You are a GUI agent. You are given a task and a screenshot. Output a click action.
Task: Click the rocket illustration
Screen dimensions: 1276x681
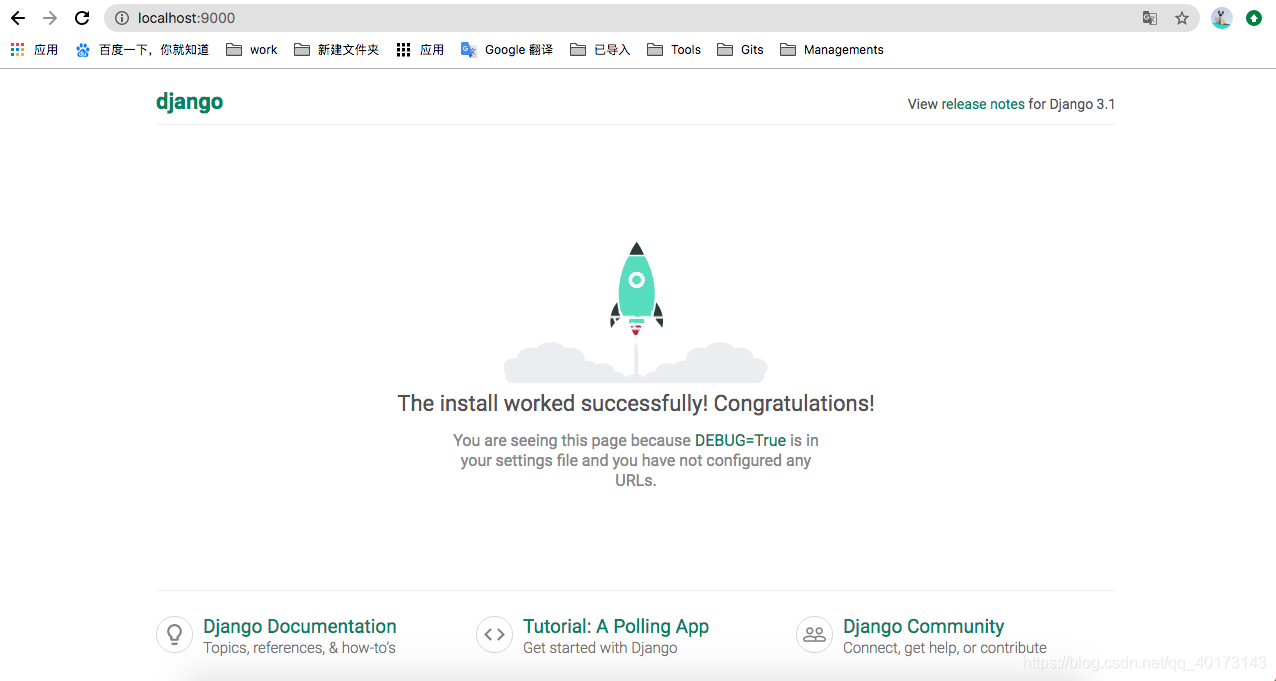click(x=636, y=312)
